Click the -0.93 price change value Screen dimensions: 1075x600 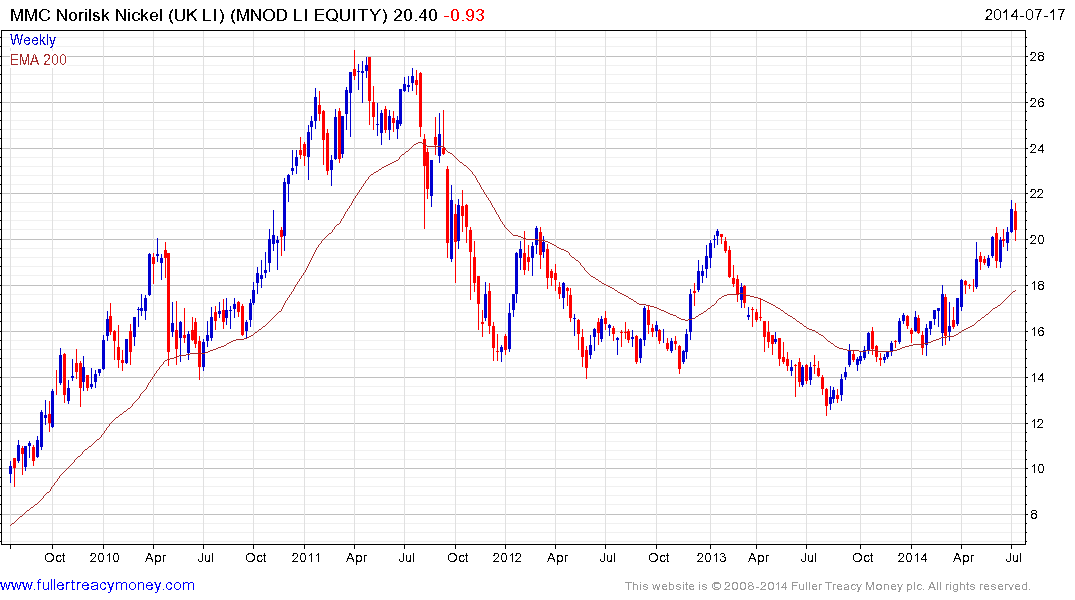point(463,15)
